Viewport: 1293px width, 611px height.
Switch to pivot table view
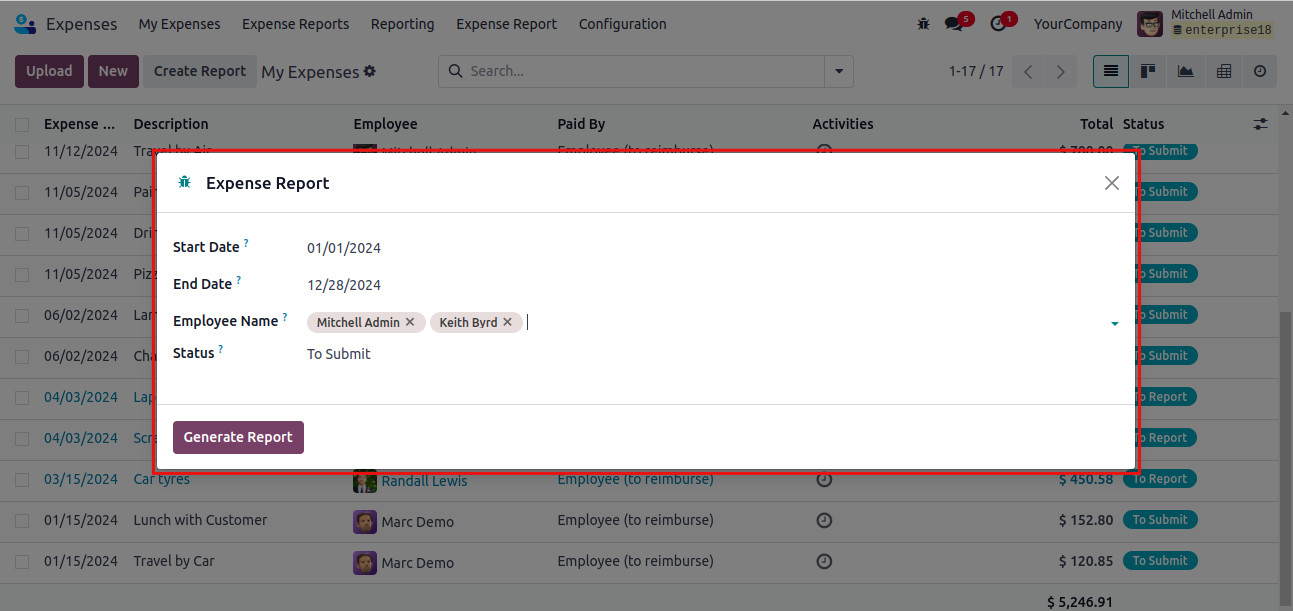(x=1223, y=71)
